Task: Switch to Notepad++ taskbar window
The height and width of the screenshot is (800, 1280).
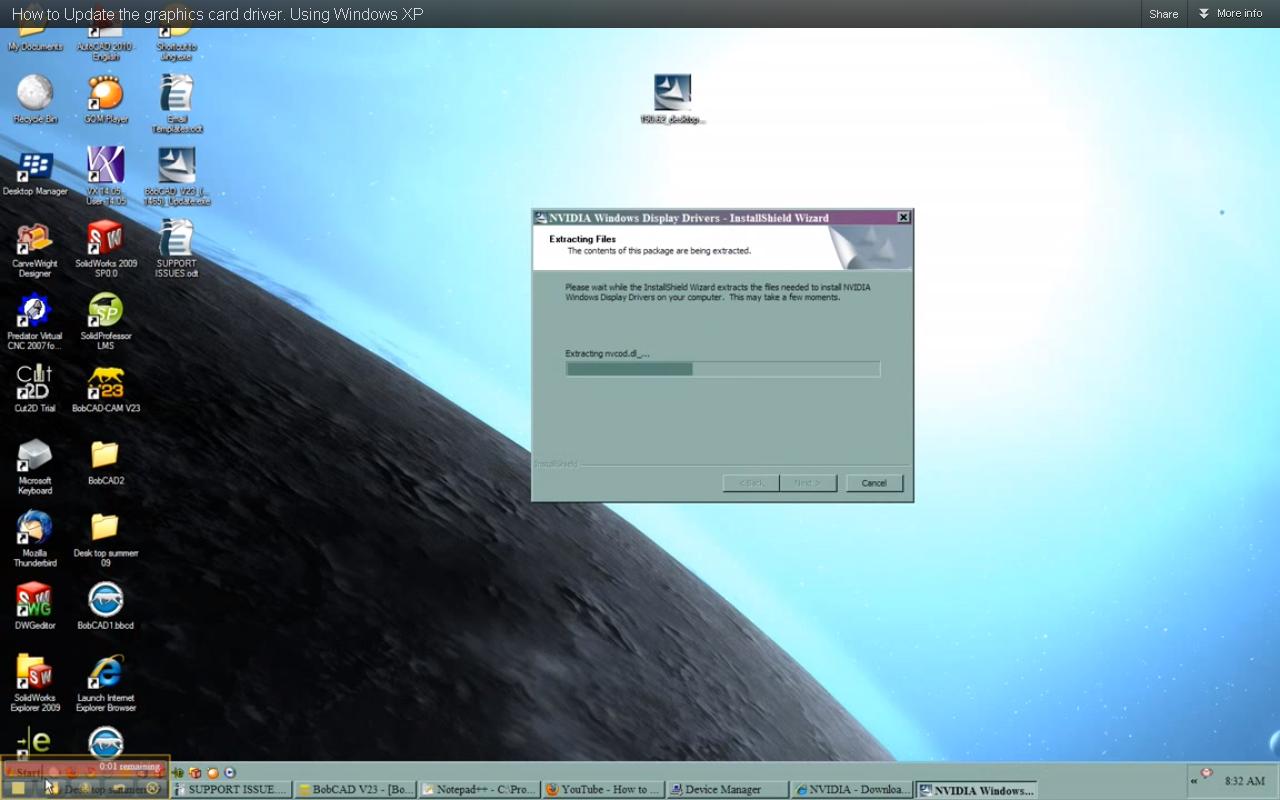Action: point(480,790)
